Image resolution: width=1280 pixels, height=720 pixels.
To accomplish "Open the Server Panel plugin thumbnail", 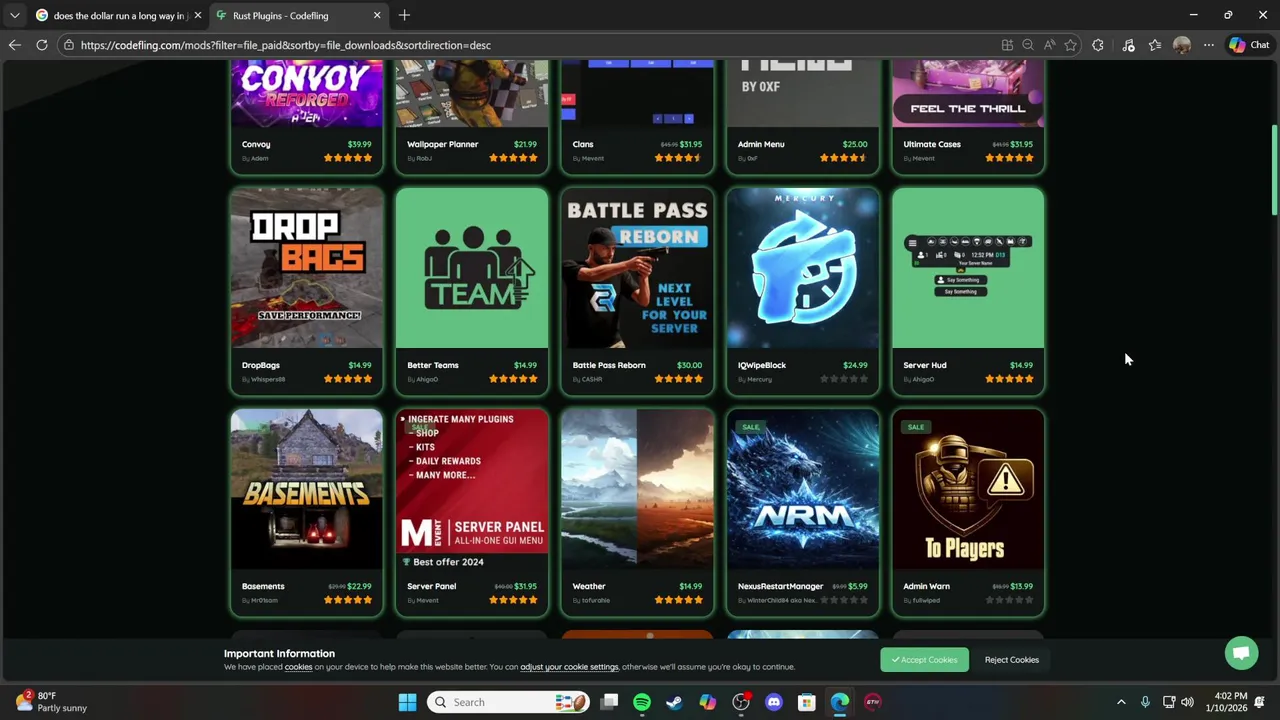I will (472, 489).
